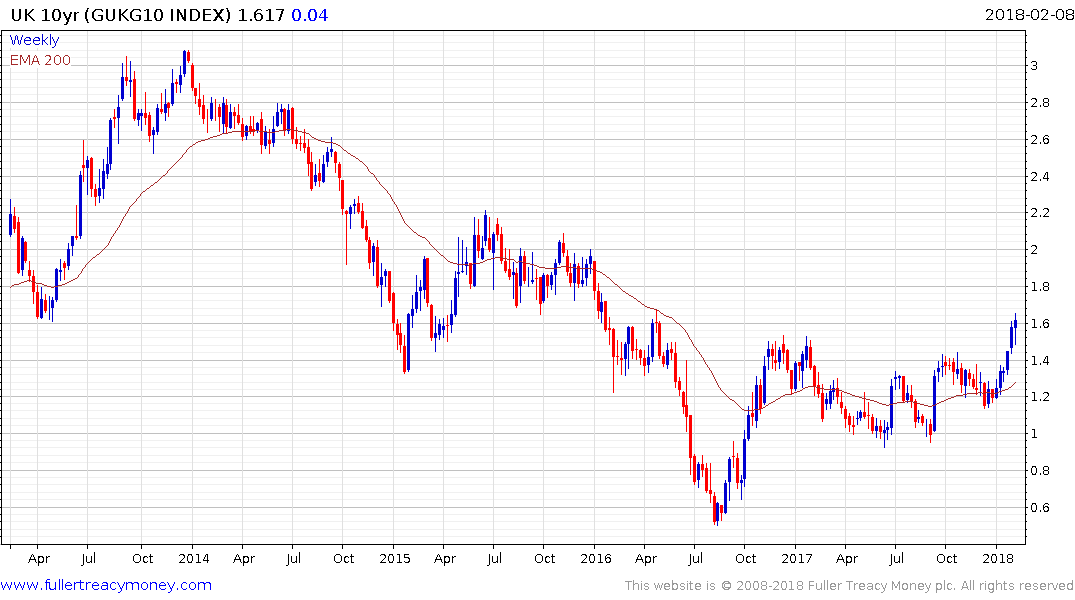Select the 'EMA 200' legend label
Image resolution: width=1075 pixels, height=600 pixels.
40,60
